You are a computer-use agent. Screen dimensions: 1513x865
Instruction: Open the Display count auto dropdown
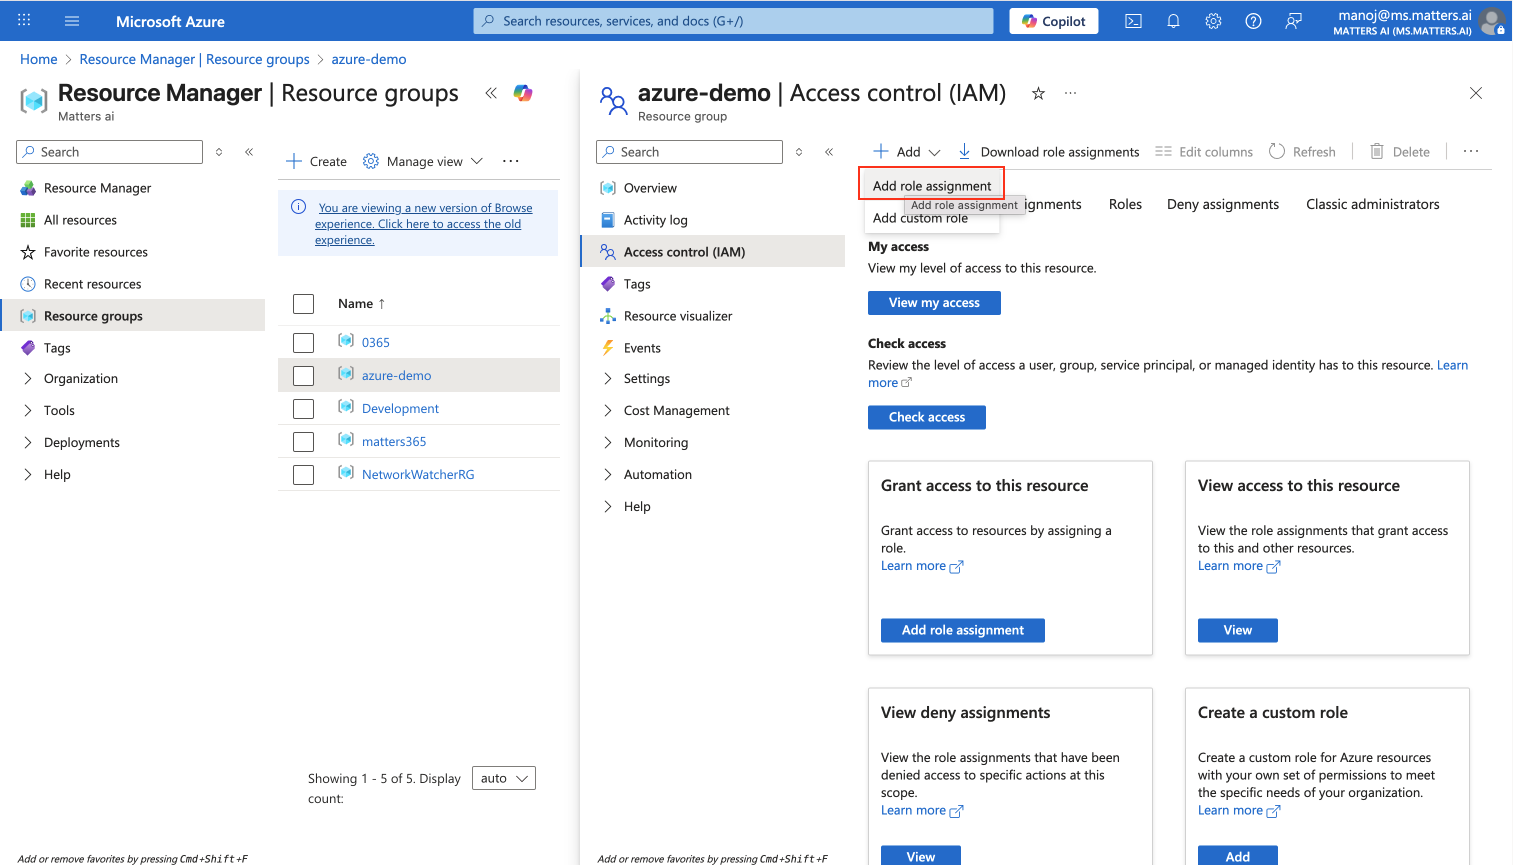[504, 778]
